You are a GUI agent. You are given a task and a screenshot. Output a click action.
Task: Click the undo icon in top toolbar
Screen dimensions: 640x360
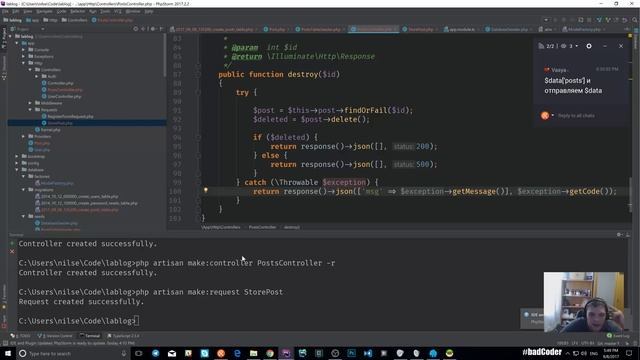tap(624, 20)
